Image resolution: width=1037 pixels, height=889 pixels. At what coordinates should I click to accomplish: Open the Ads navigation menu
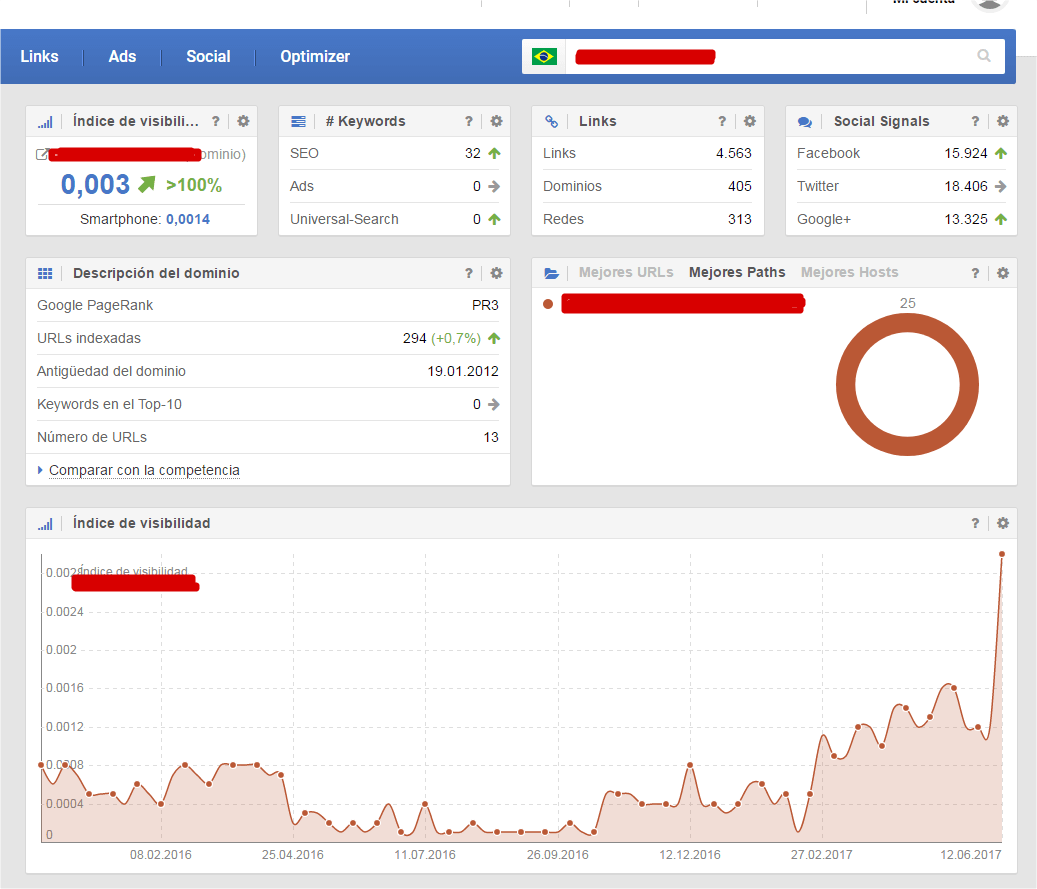coord(122,57)
